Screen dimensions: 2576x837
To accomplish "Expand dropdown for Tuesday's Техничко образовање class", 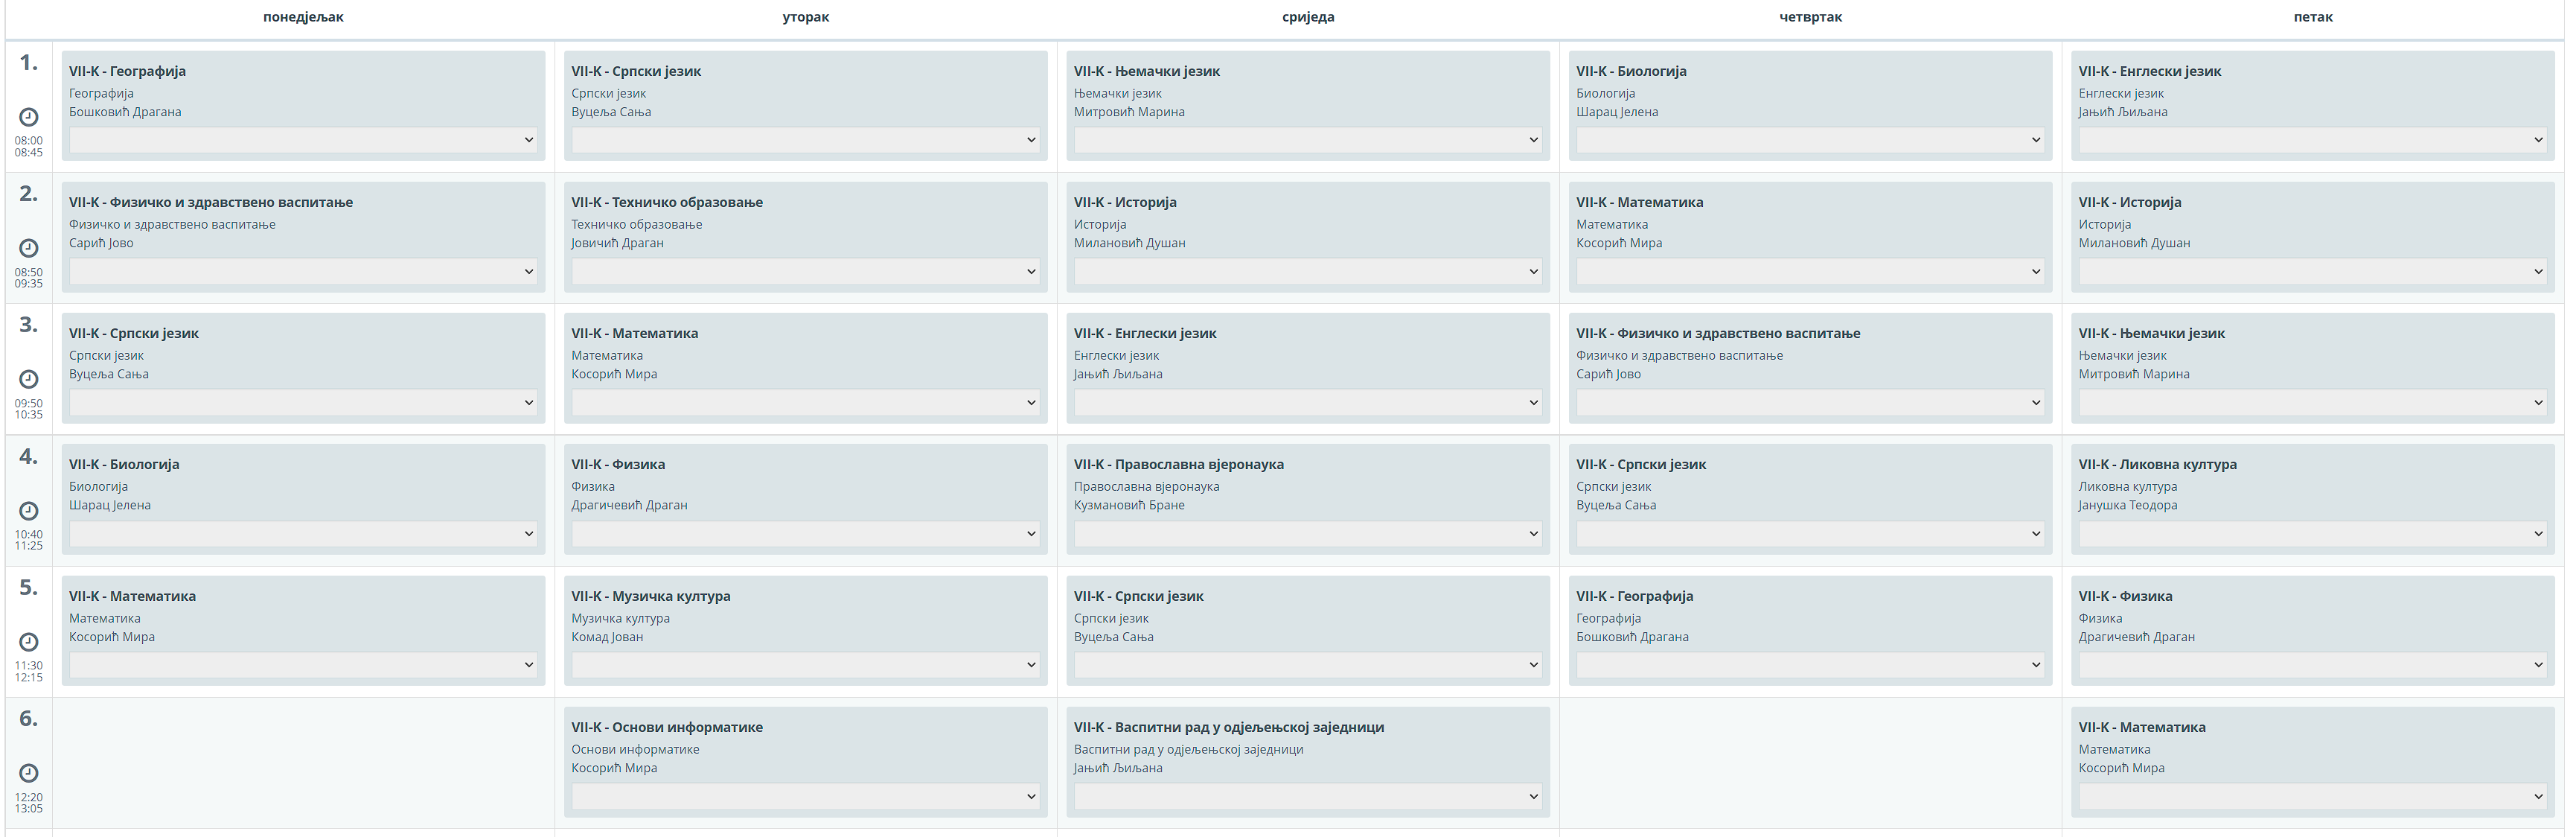I will tap(805, 271).
